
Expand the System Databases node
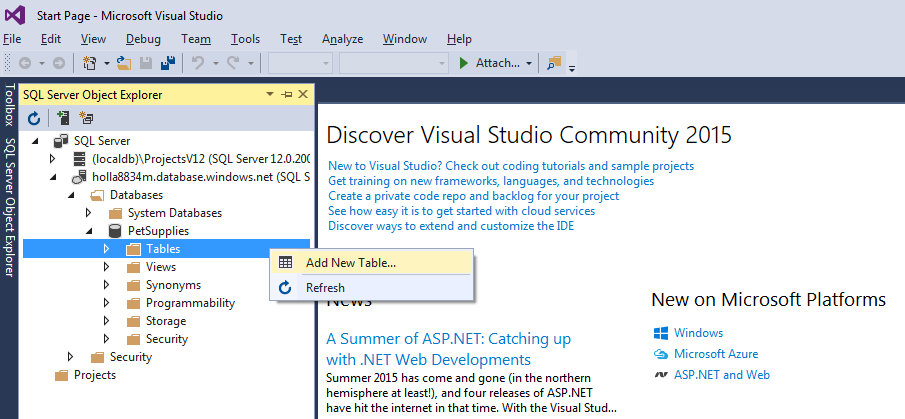89,213
